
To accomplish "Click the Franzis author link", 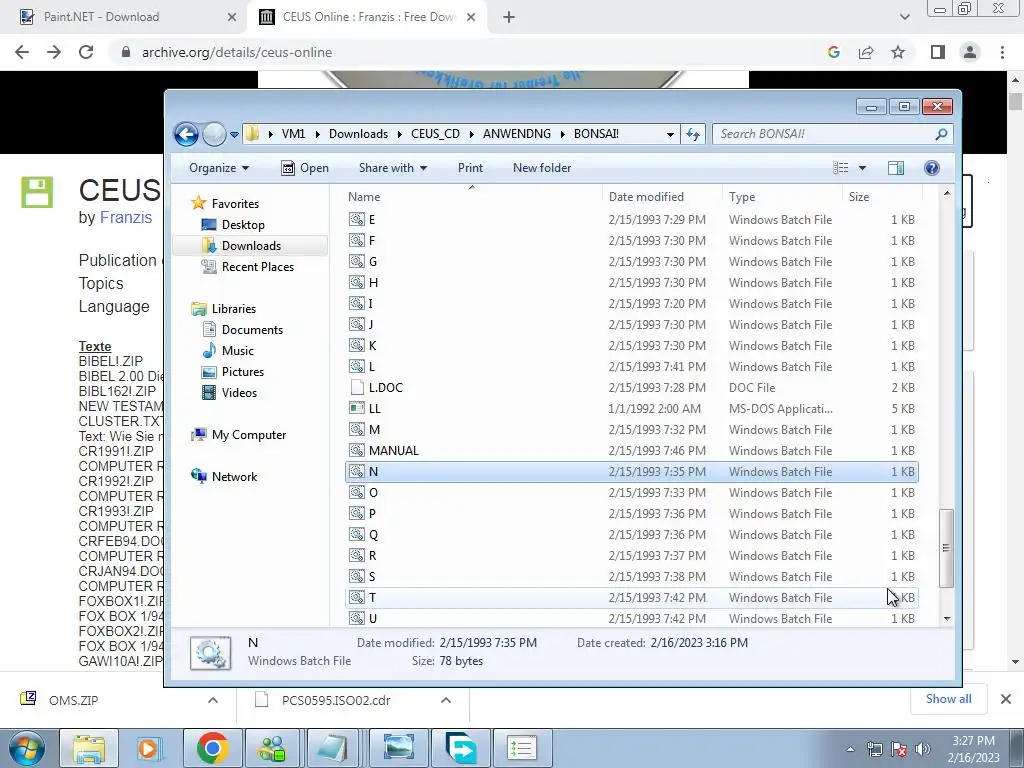I will point(125,217).
